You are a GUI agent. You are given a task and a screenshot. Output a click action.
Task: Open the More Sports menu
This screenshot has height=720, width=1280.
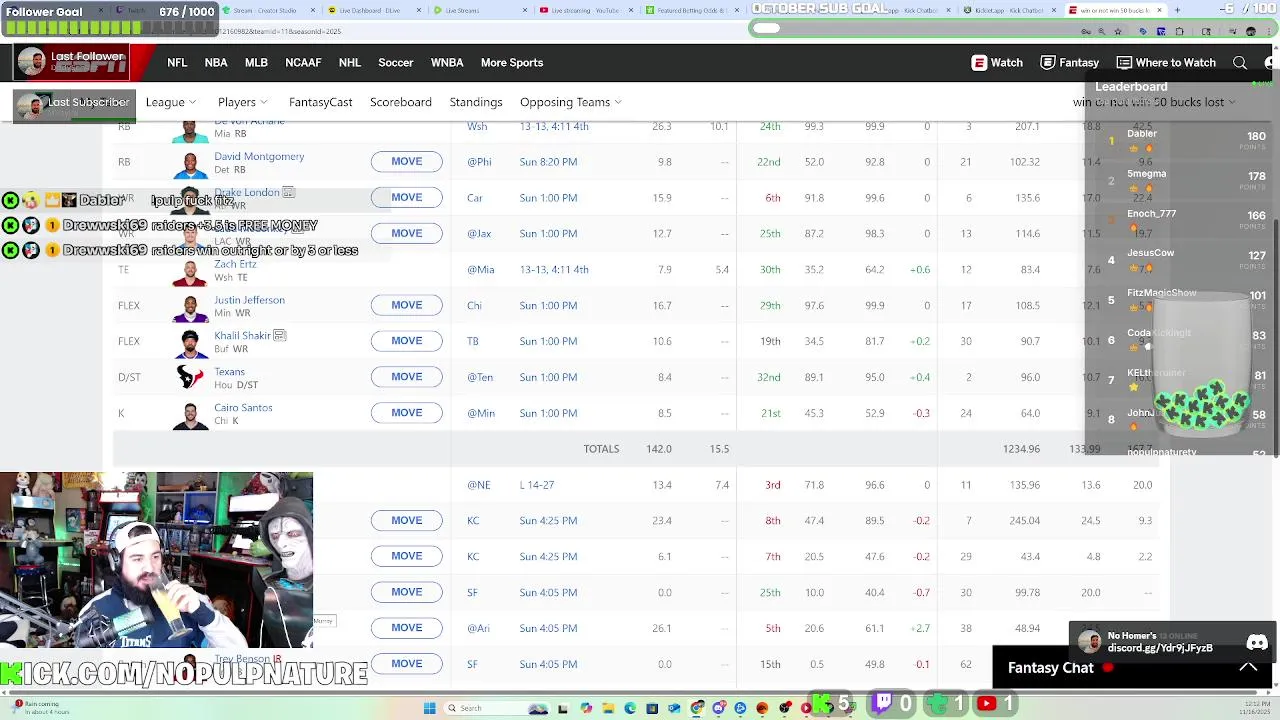(x=512, y=62)
